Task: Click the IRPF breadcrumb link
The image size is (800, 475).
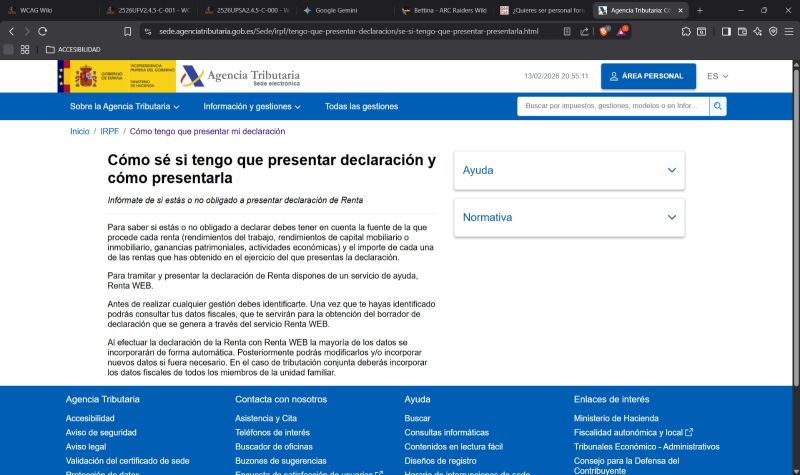Action: click(x=109, y=131)
